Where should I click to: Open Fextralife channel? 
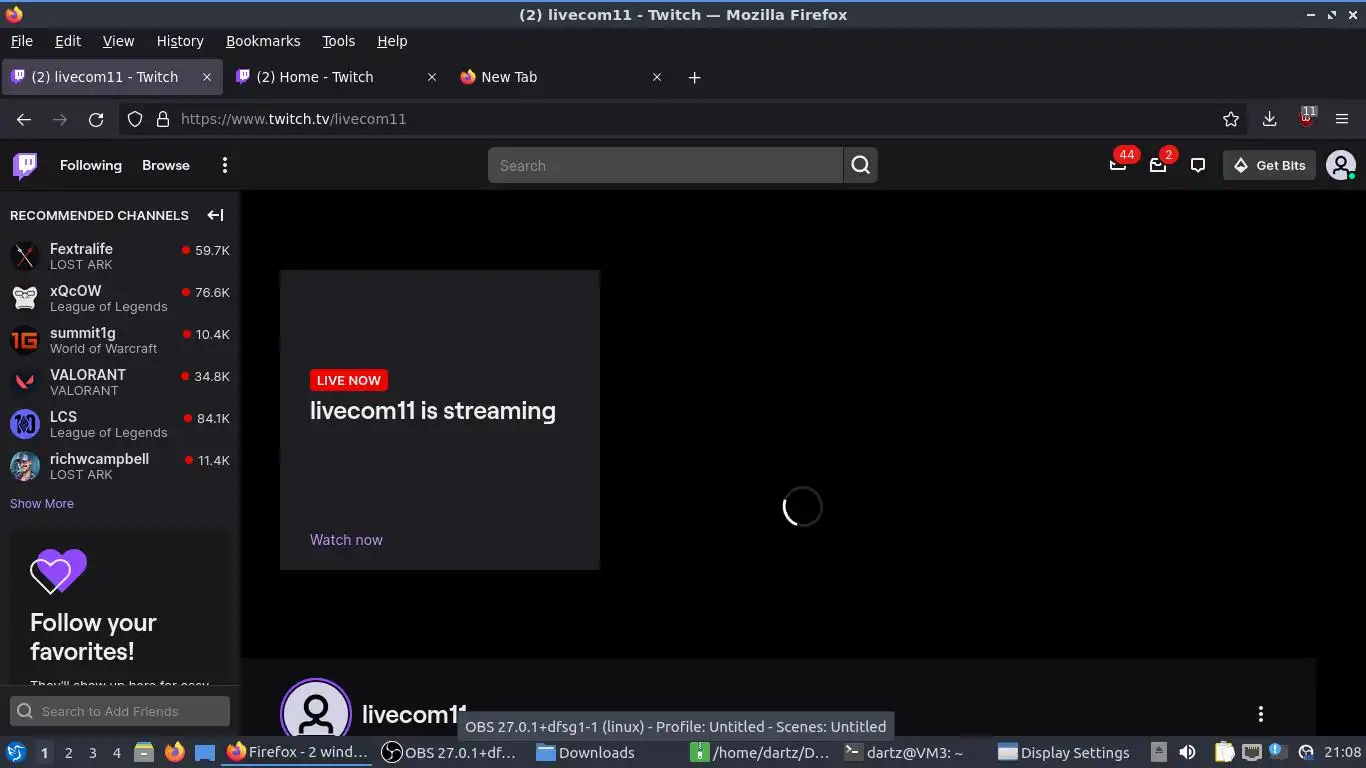pyautogui.click(x=120, y=256)
